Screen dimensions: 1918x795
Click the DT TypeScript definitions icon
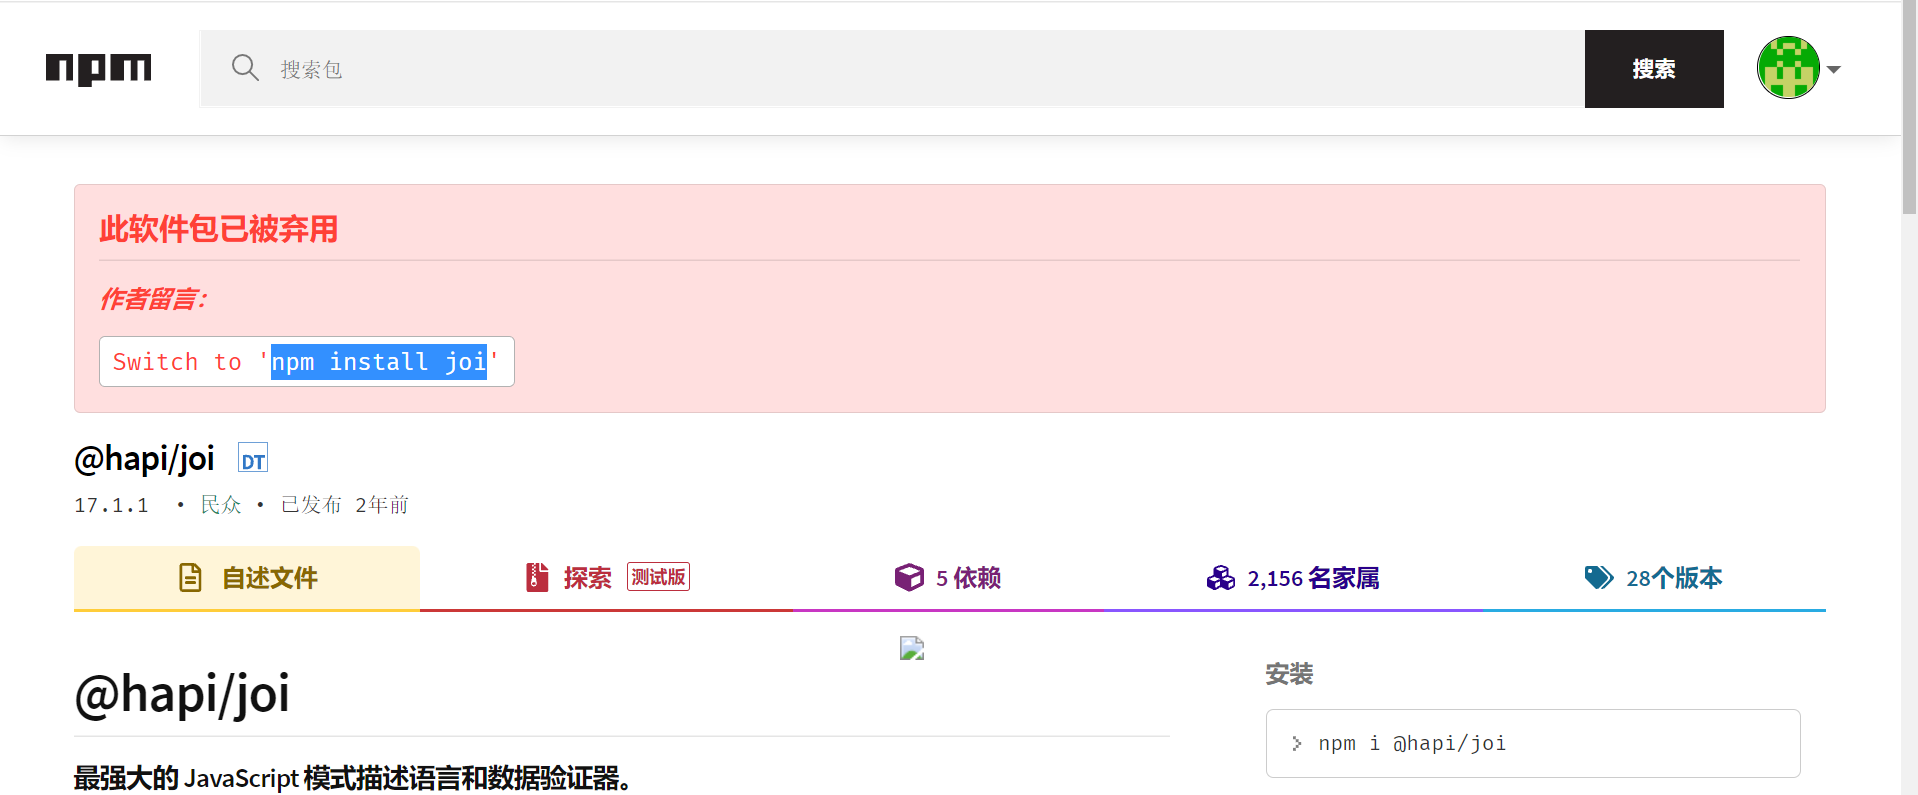253,458
